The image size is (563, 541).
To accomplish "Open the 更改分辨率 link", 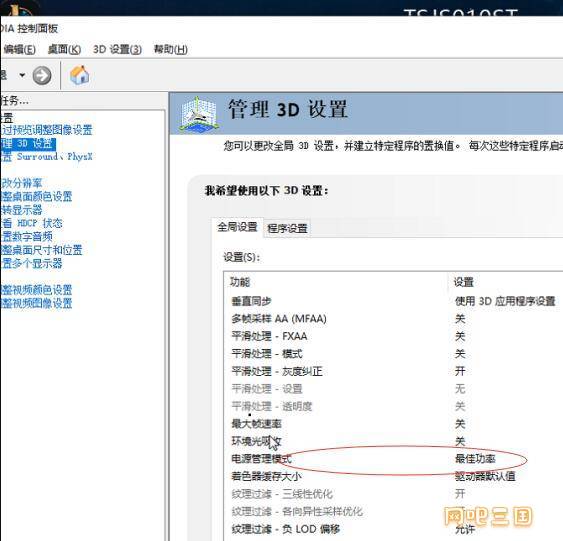I will [x=21, y=183].
